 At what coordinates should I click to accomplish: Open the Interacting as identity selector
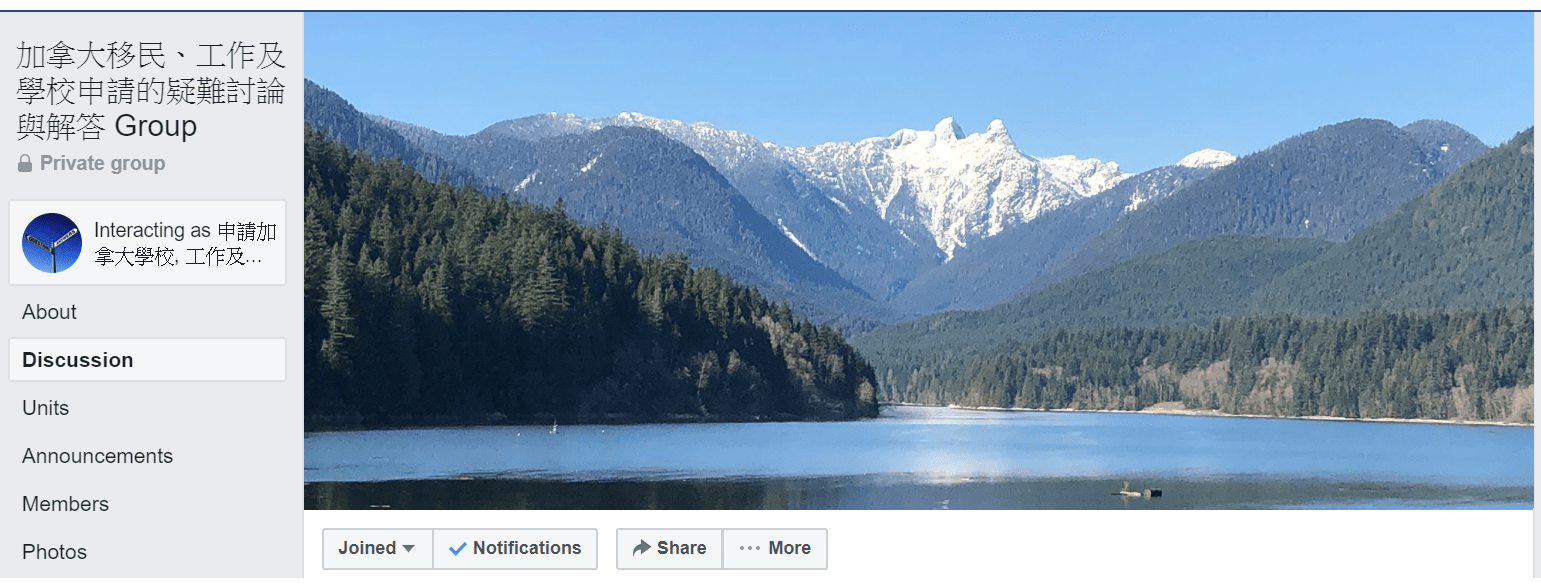click(148, 243)
